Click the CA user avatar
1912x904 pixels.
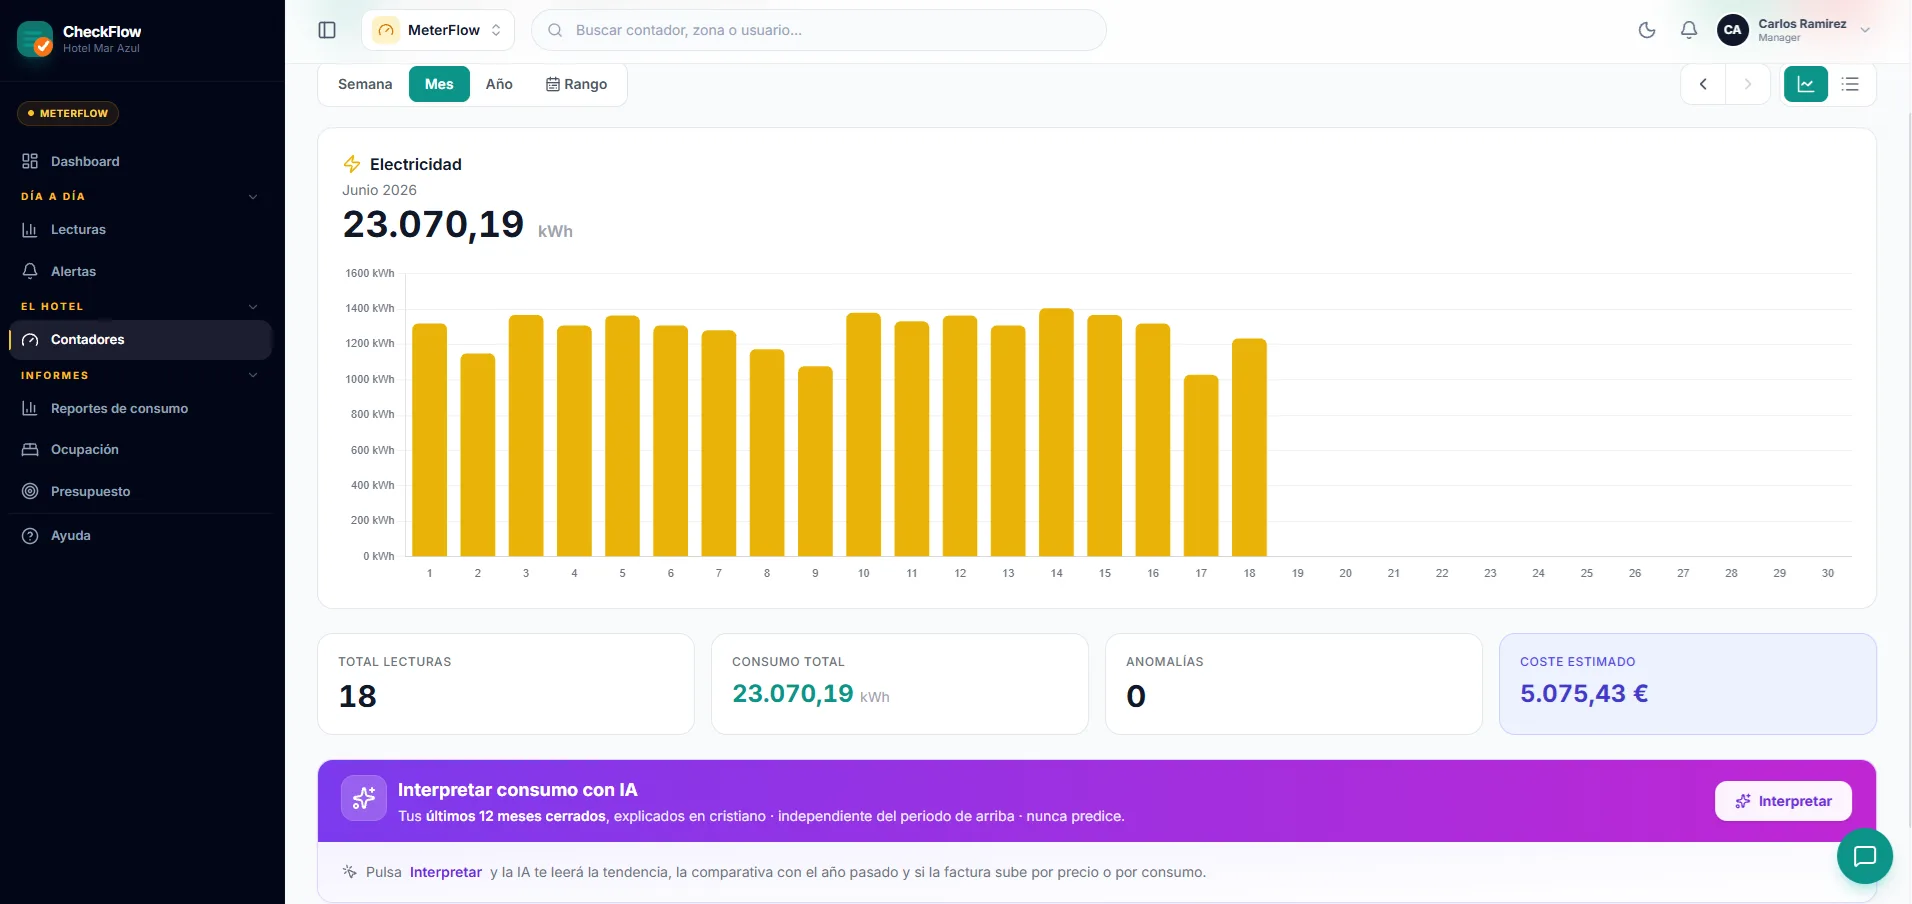1733,30
